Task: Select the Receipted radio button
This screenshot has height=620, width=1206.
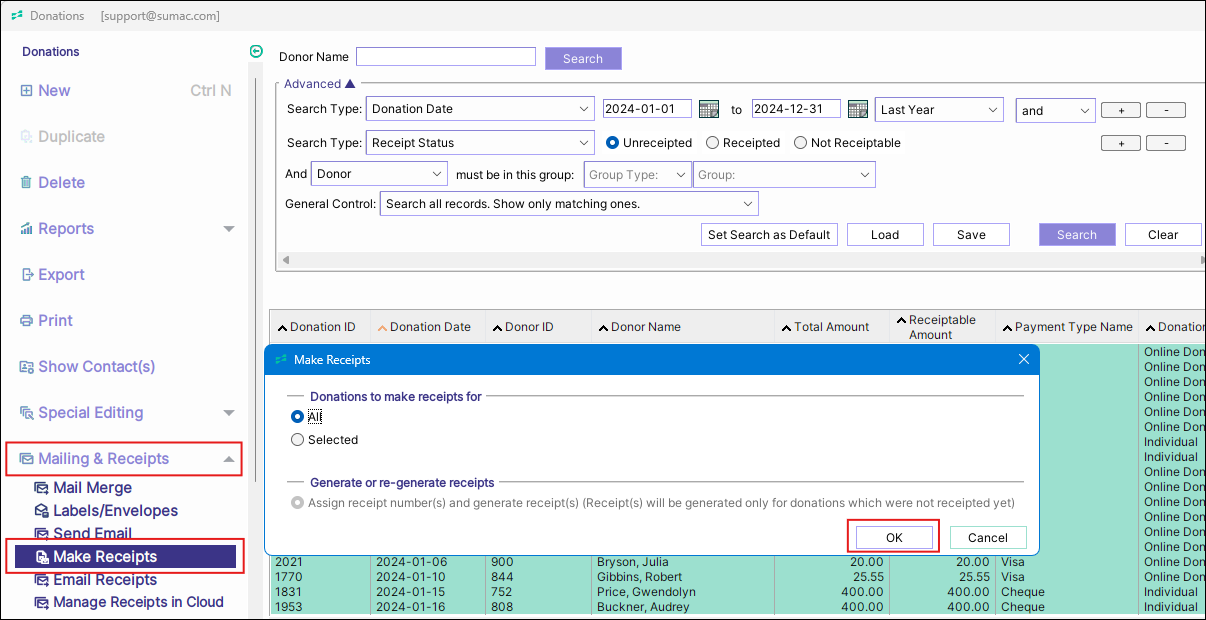Action: 712,143
